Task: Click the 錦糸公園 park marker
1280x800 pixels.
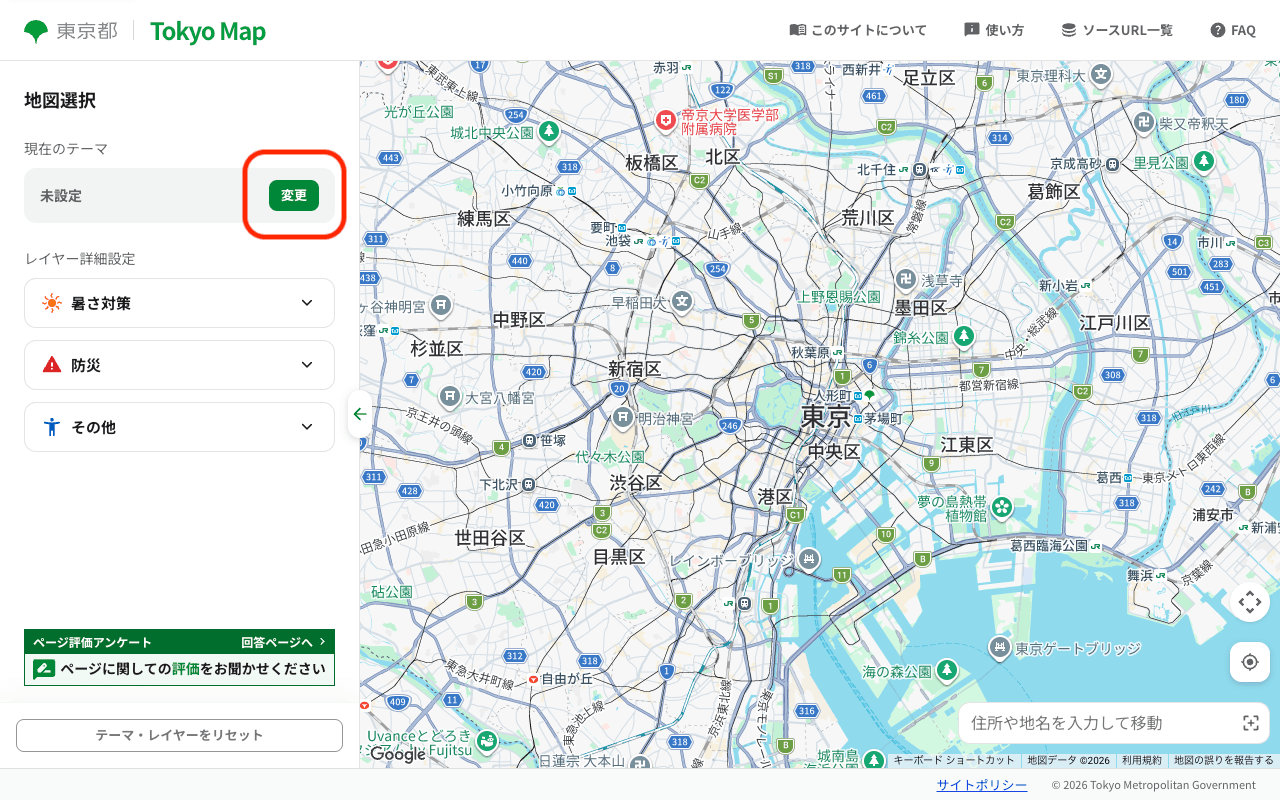Action: click(x=964, y=337)
